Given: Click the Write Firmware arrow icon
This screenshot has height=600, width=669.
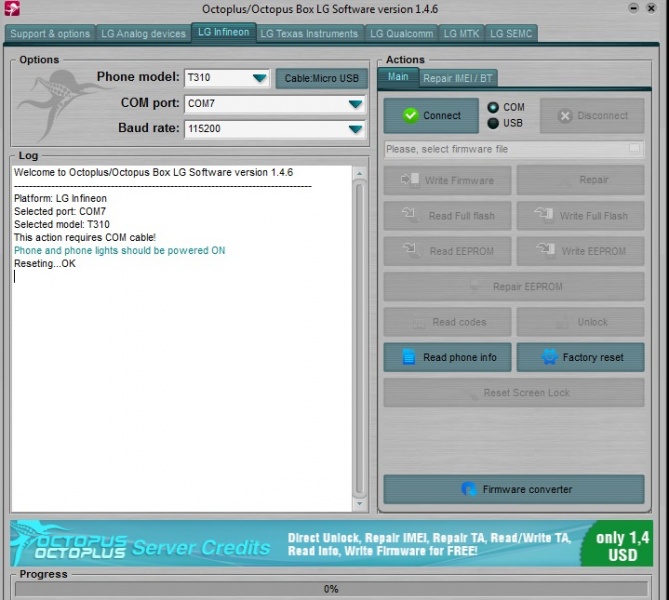Looking at the screenshot, I should pyautogui.click(x=410, y=180).
